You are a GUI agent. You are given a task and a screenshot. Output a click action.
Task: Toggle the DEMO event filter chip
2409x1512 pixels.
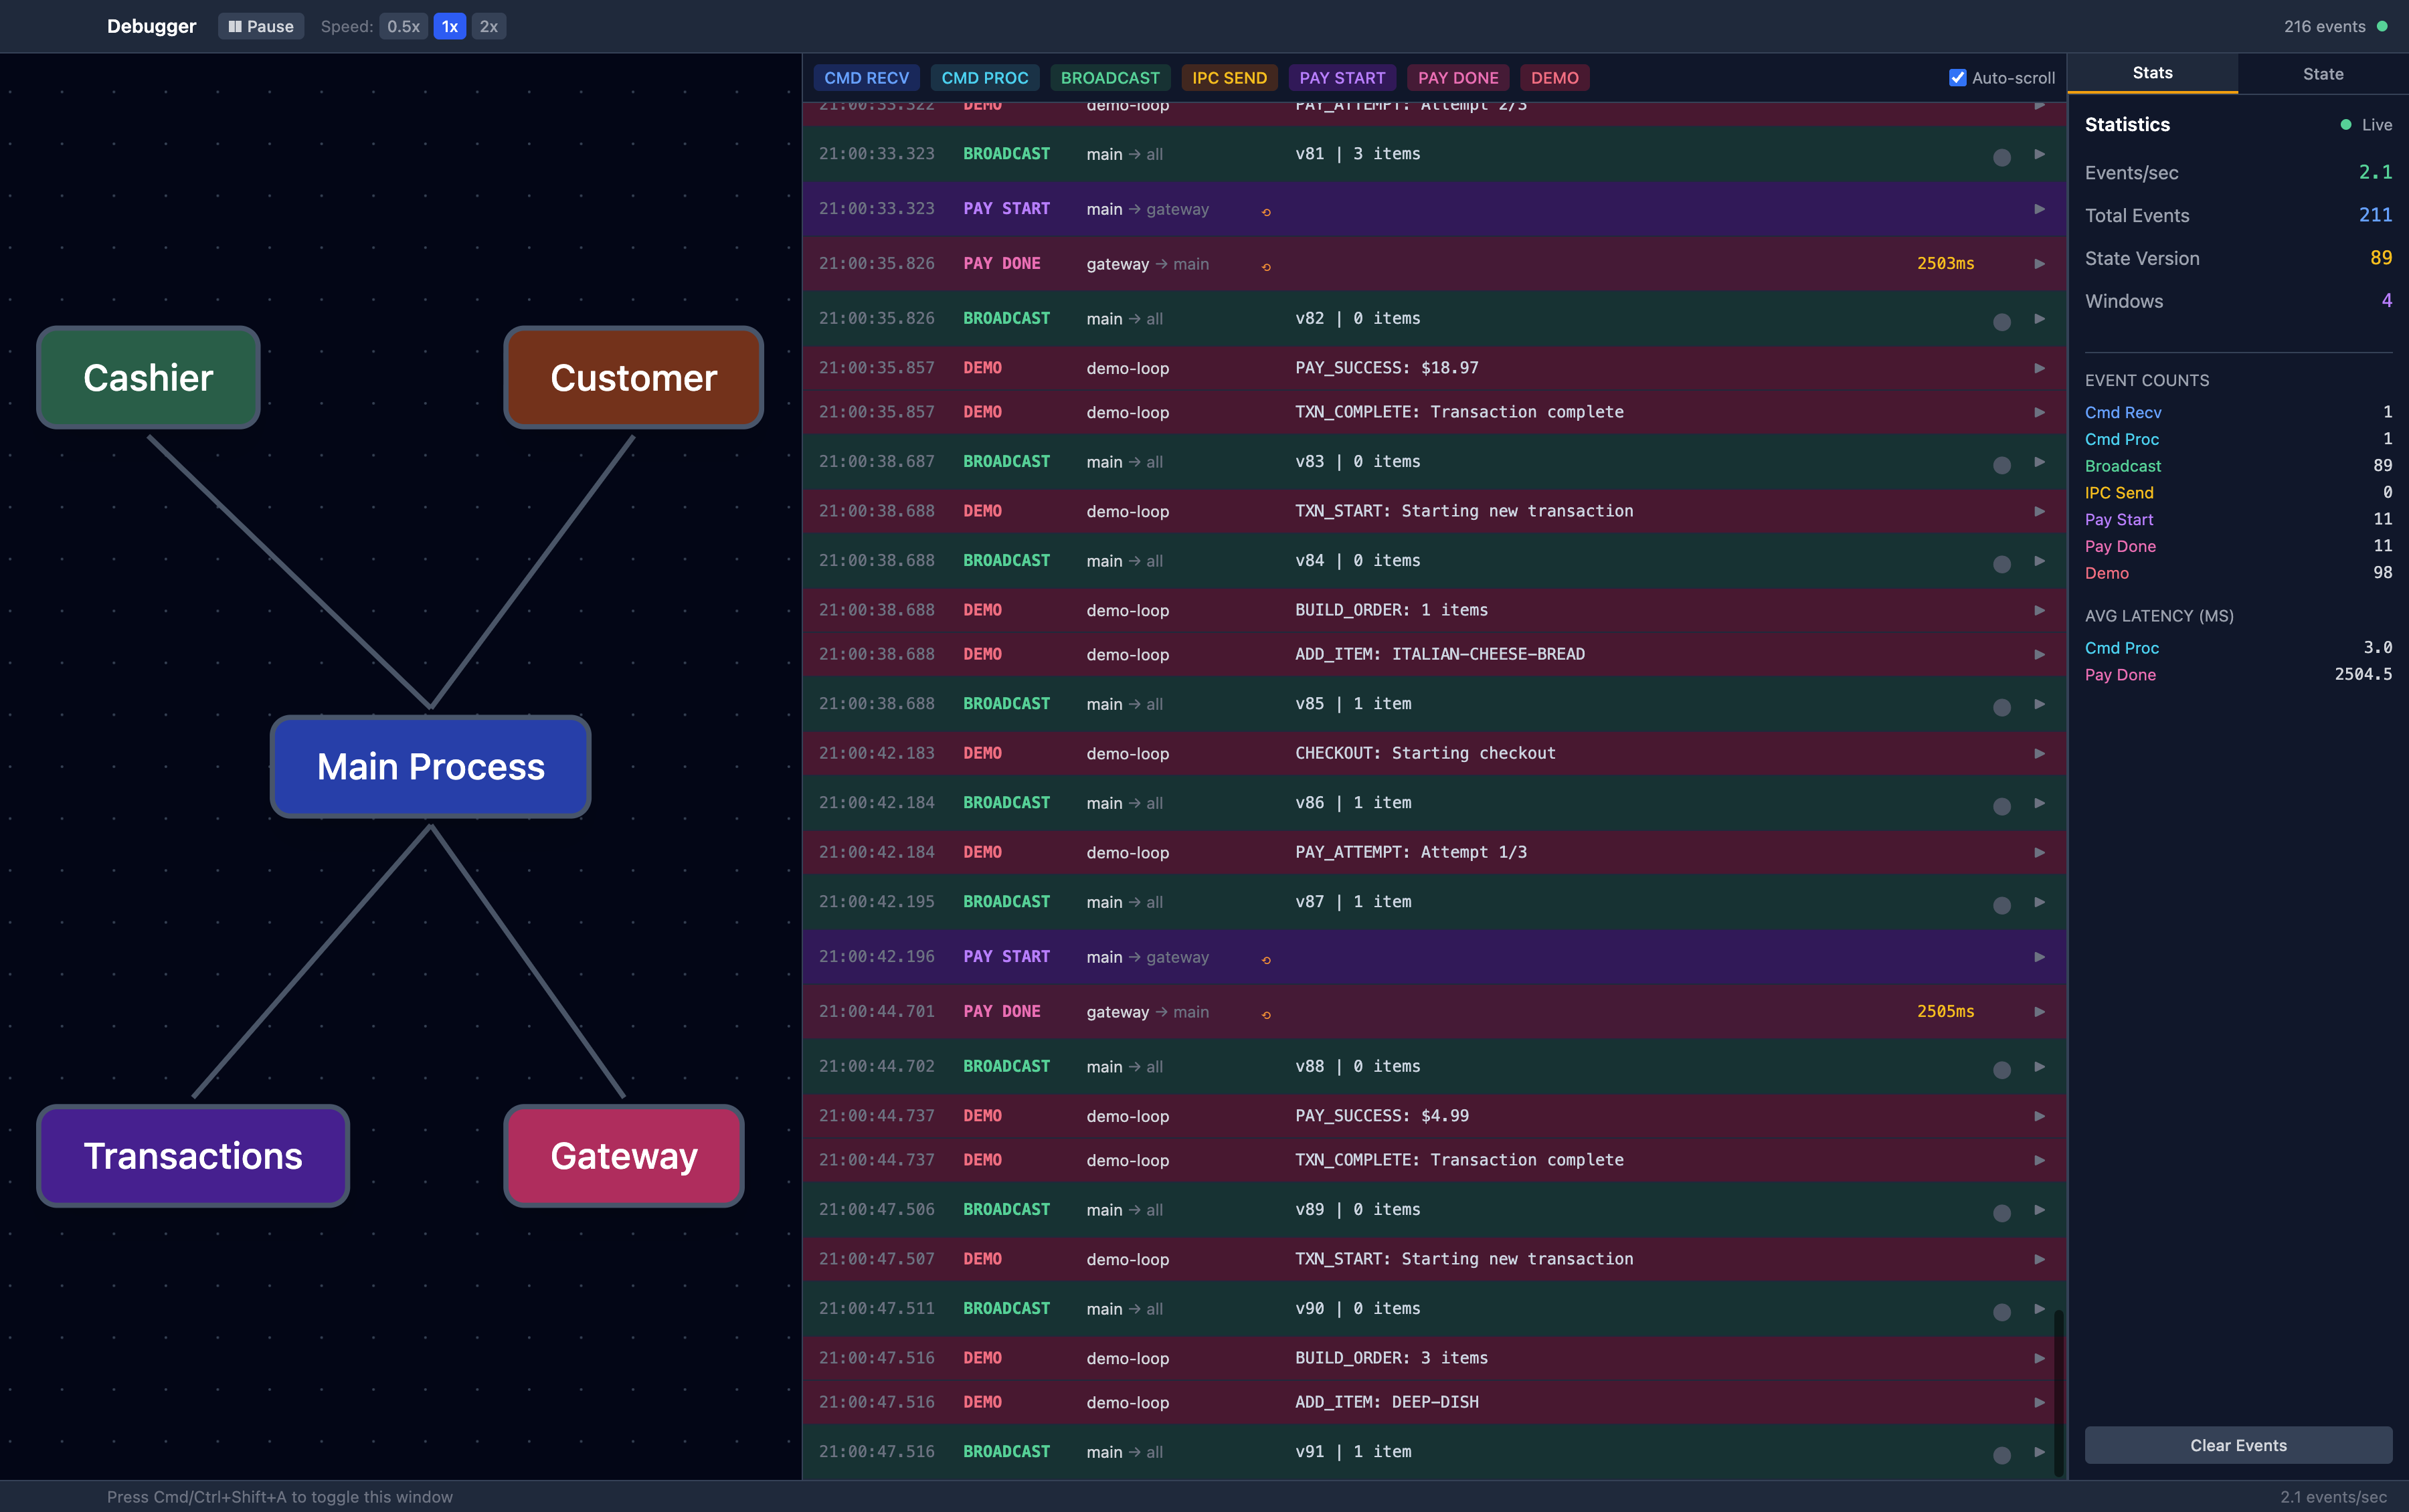1554,77
